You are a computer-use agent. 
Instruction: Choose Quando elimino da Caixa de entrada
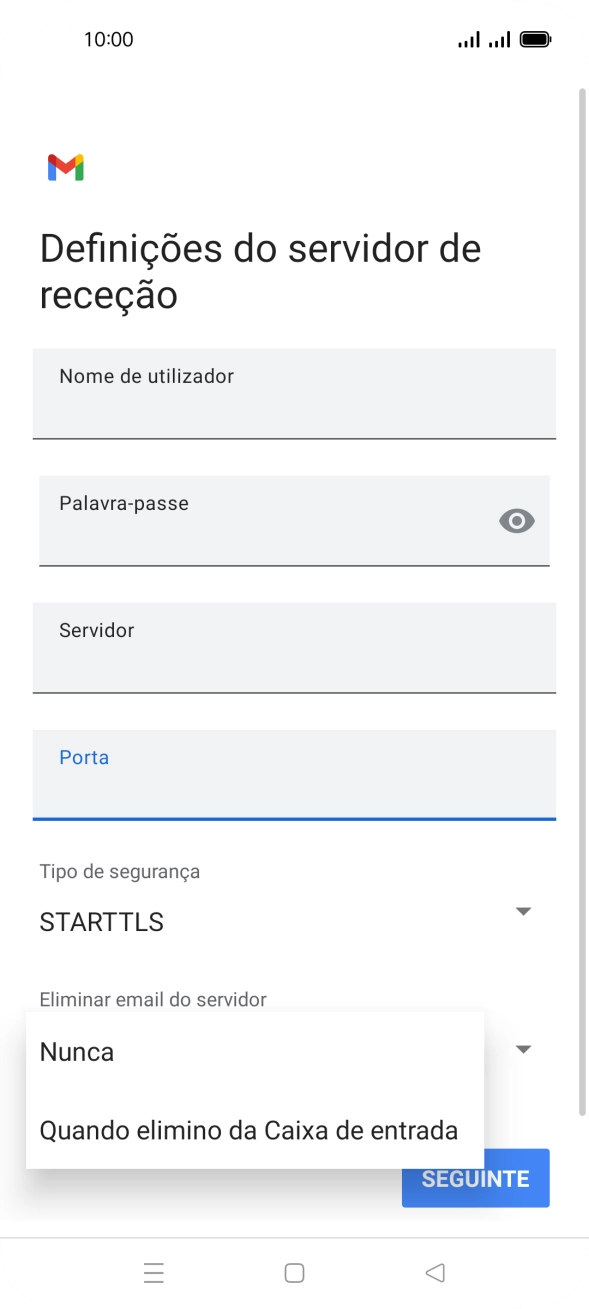click(247, 1130)
